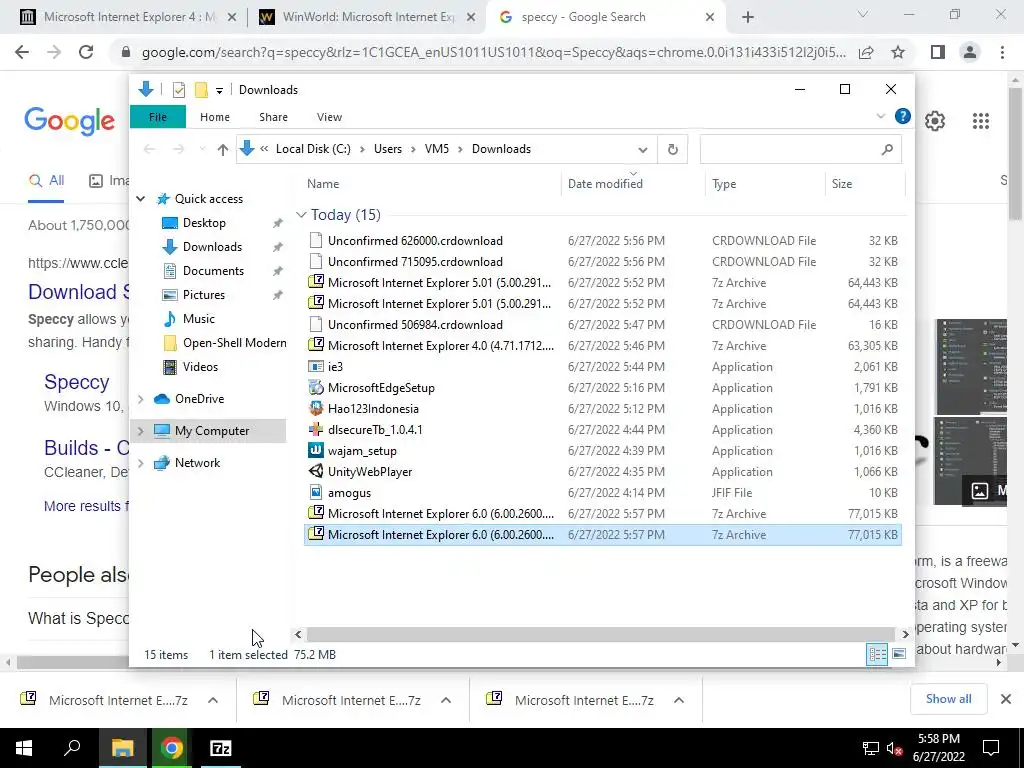Open the File ribbon tab in Explorer
This screenshot has height=768, width=1024.
pyautogui.click(x=157, y=117)
